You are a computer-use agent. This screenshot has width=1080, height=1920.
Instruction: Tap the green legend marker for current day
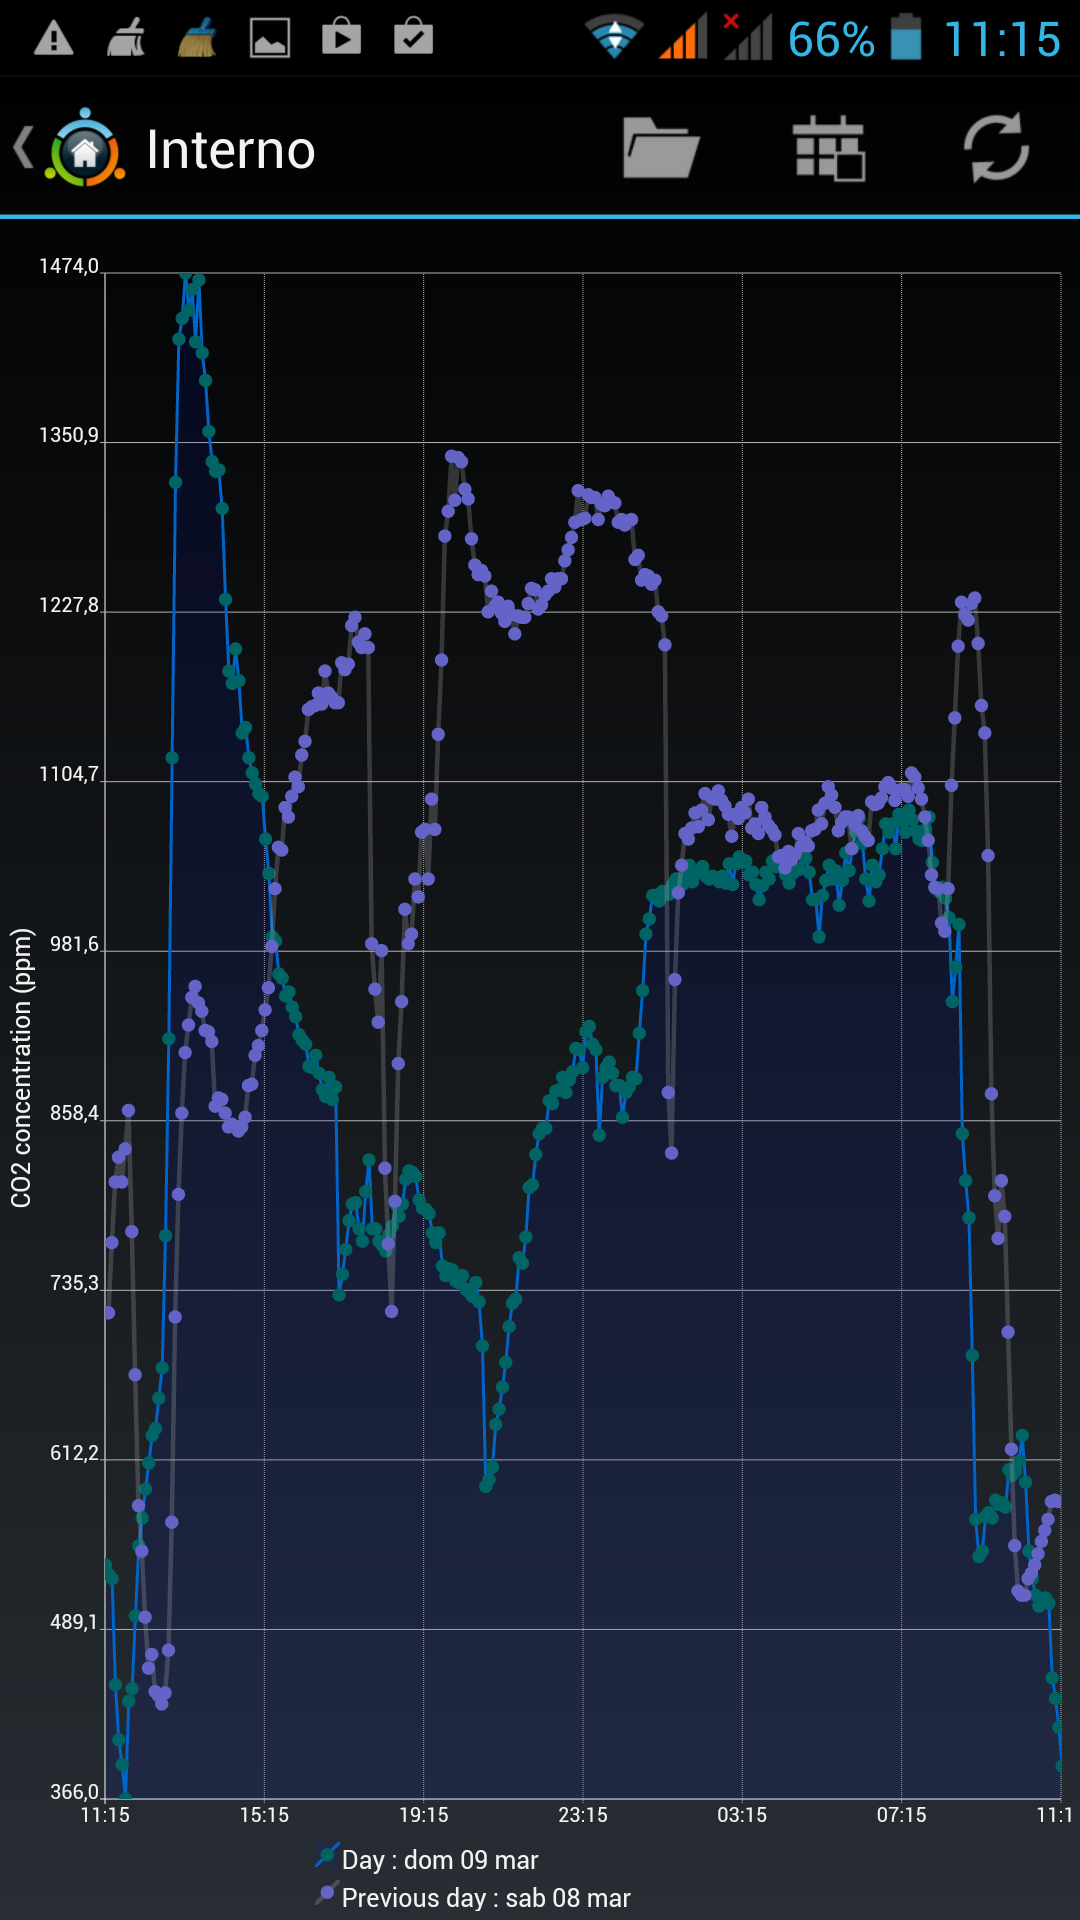[326, 1857]
